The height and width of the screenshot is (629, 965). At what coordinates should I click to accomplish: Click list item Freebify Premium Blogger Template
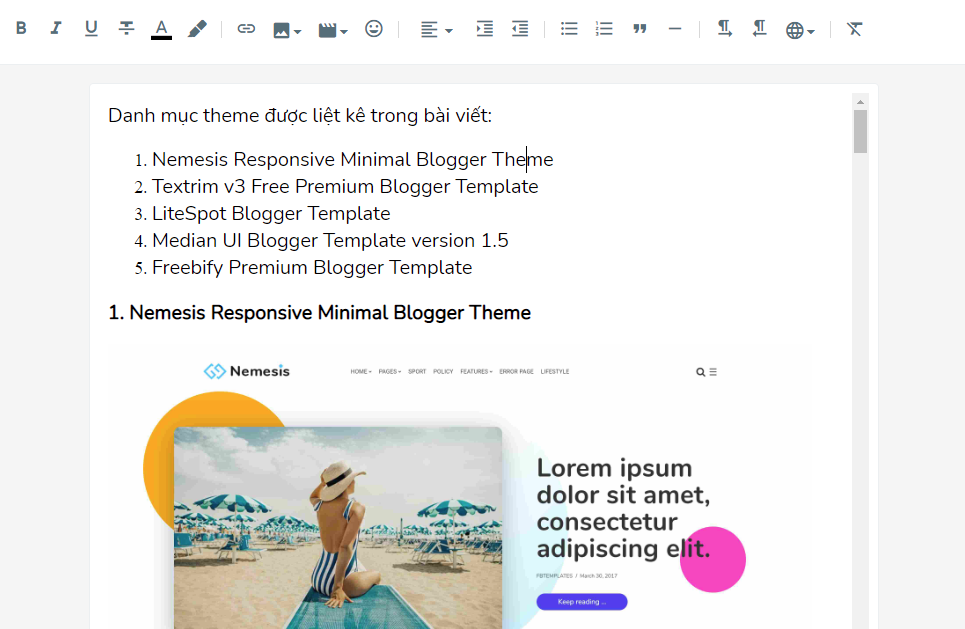click(x=312, y=268)
